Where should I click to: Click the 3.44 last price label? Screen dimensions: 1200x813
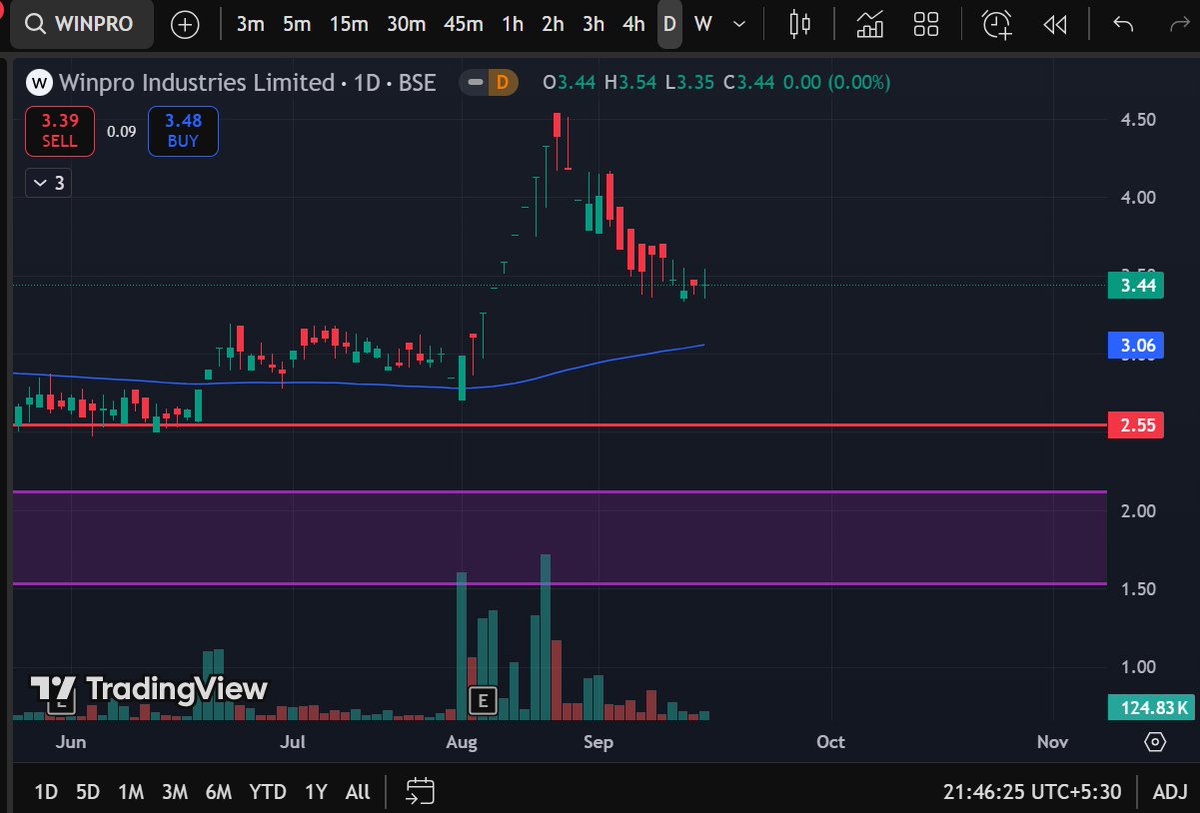(x=1138, y=286)
